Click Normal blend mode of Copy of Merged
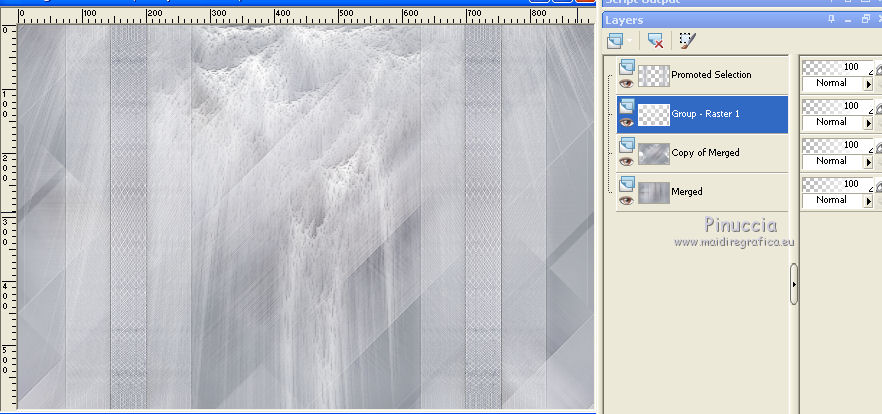Viewport: 882px width, 414px height. (832, 161)
